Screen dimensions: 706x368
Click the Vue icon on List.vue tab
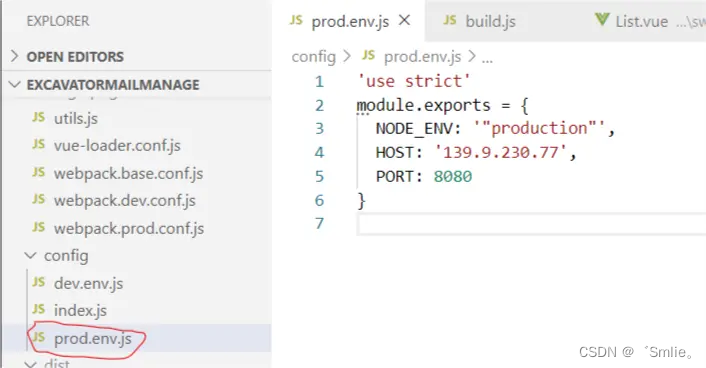(x=602, y=20)
